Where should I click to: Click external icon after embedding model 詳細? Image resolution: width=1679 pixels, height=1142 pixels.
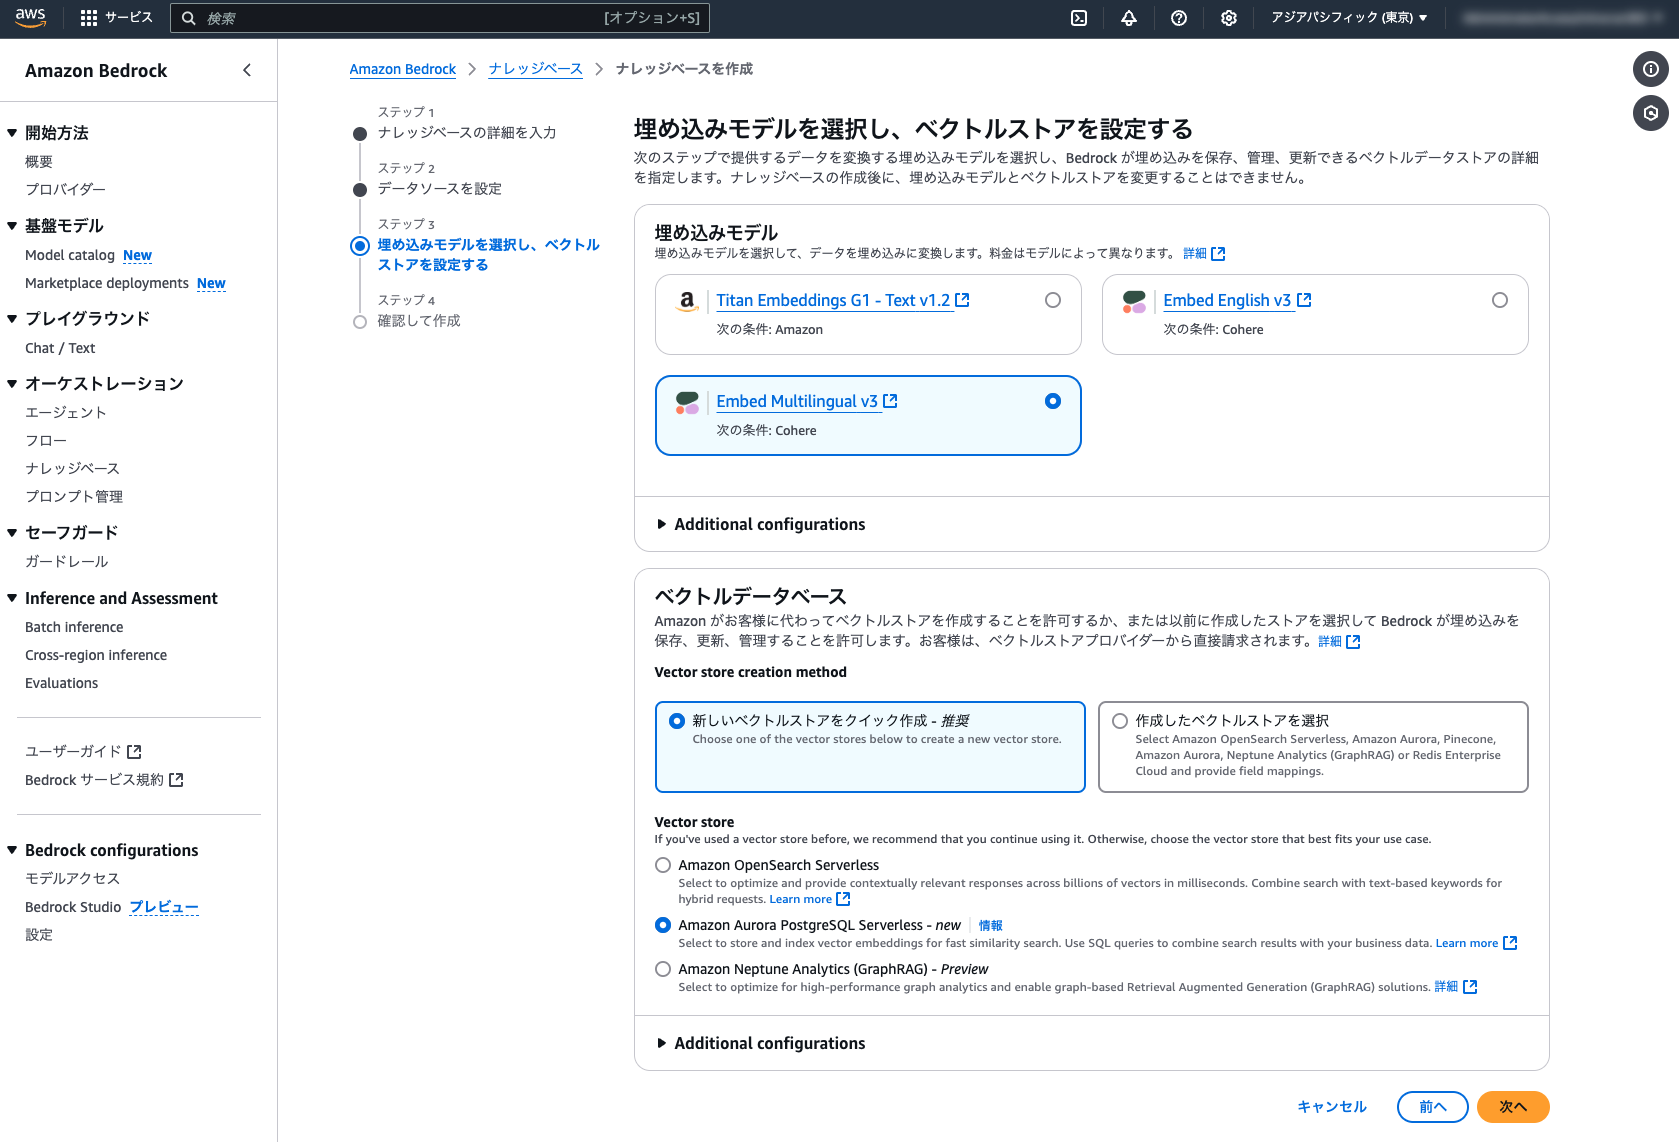(1218, 254)
